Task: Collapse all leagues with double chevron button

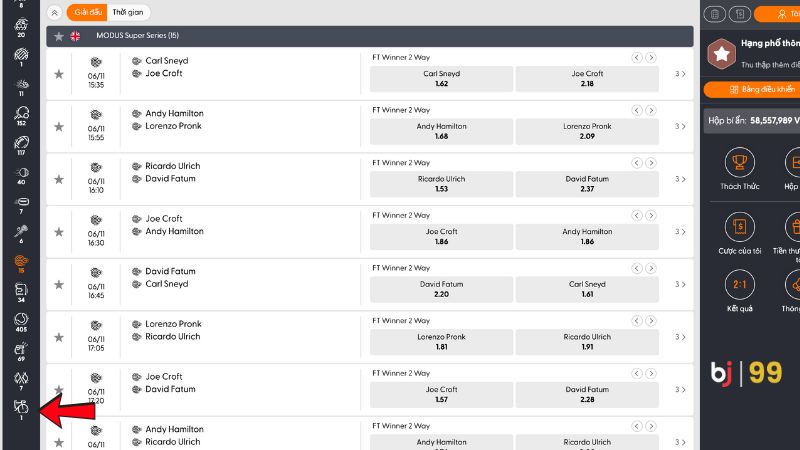Action: (55, 12)
